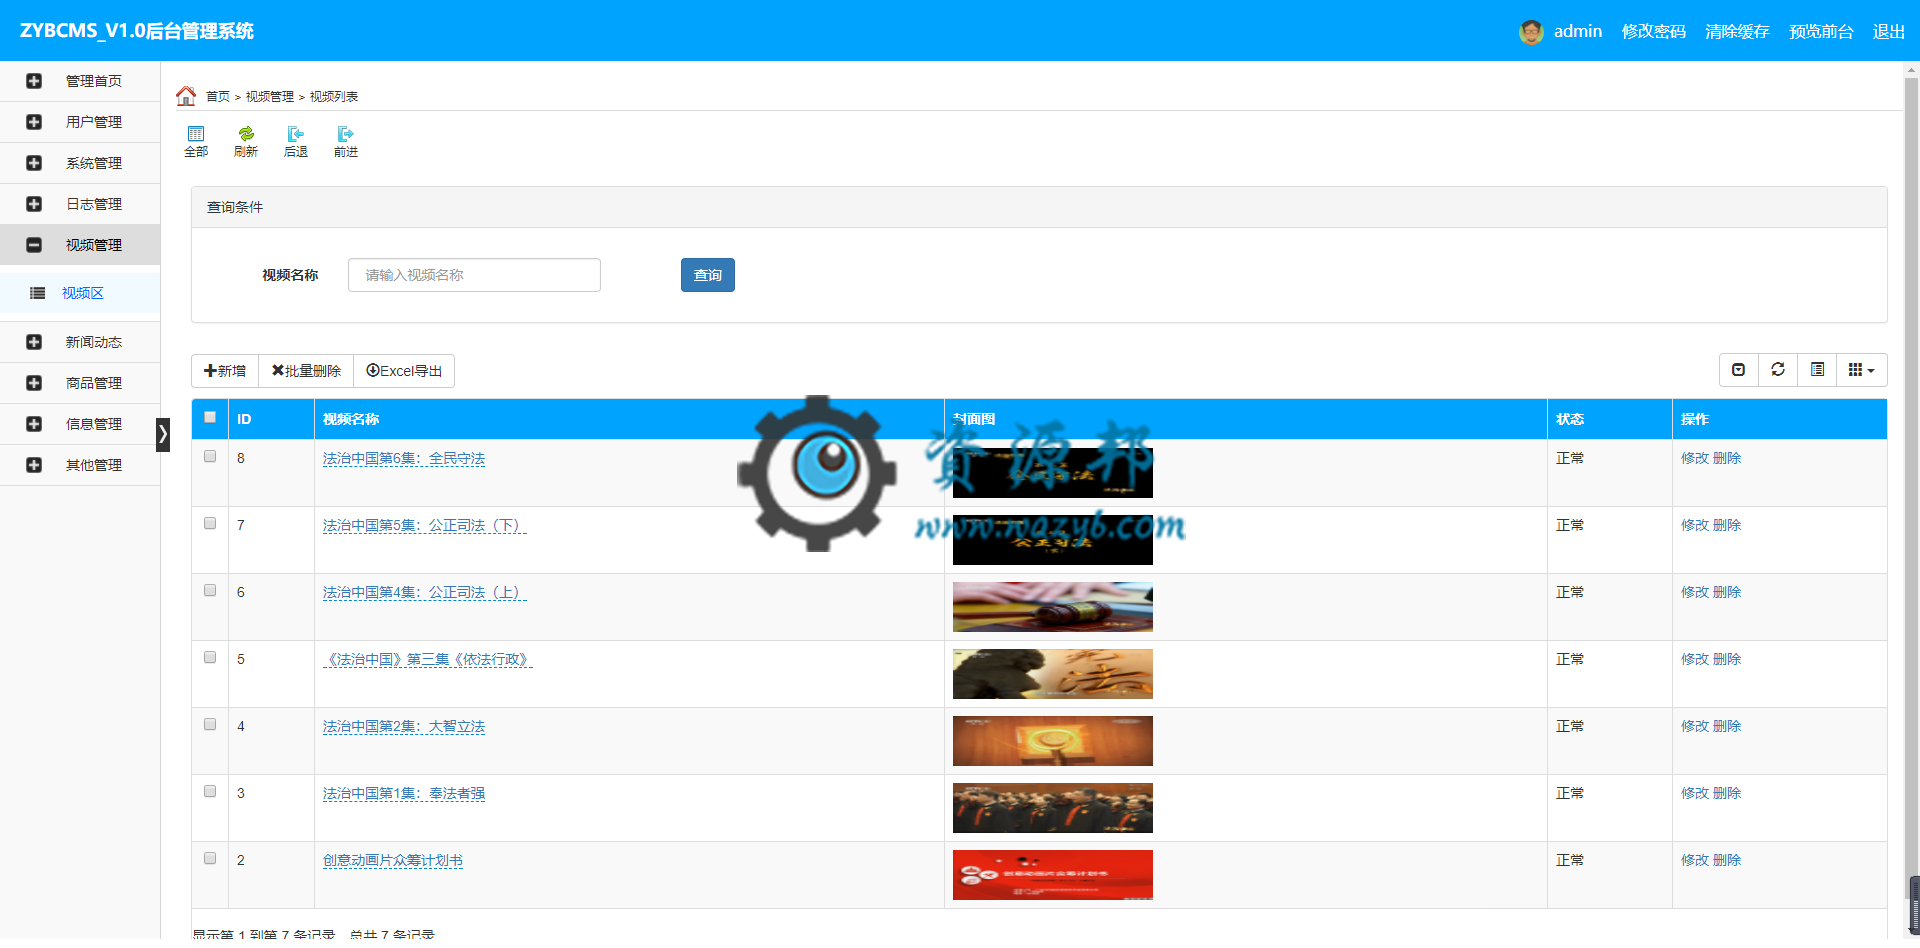This screenshot has width=1920, height=948.
Task: Open cover thumbnail for video ID 3
Action: tap(1053, 808)
